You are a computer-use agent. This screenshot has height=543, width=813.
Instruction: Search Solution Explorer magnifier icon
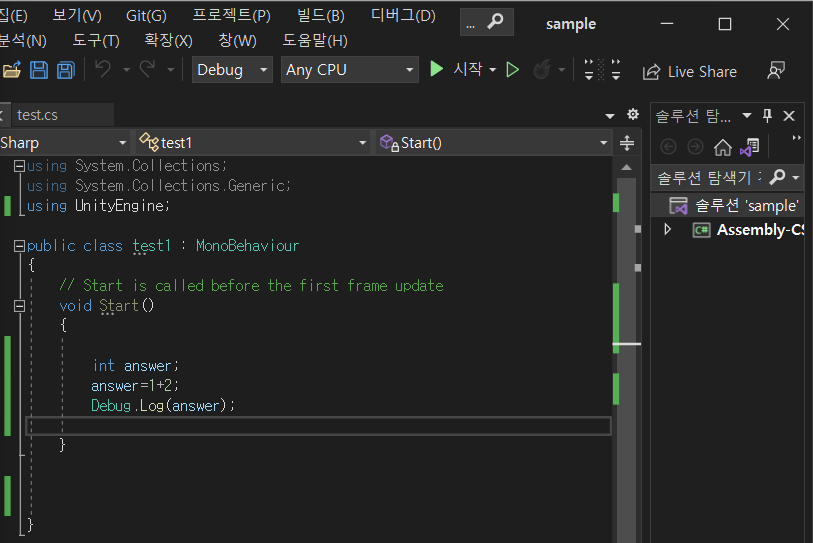coord(777,177)
